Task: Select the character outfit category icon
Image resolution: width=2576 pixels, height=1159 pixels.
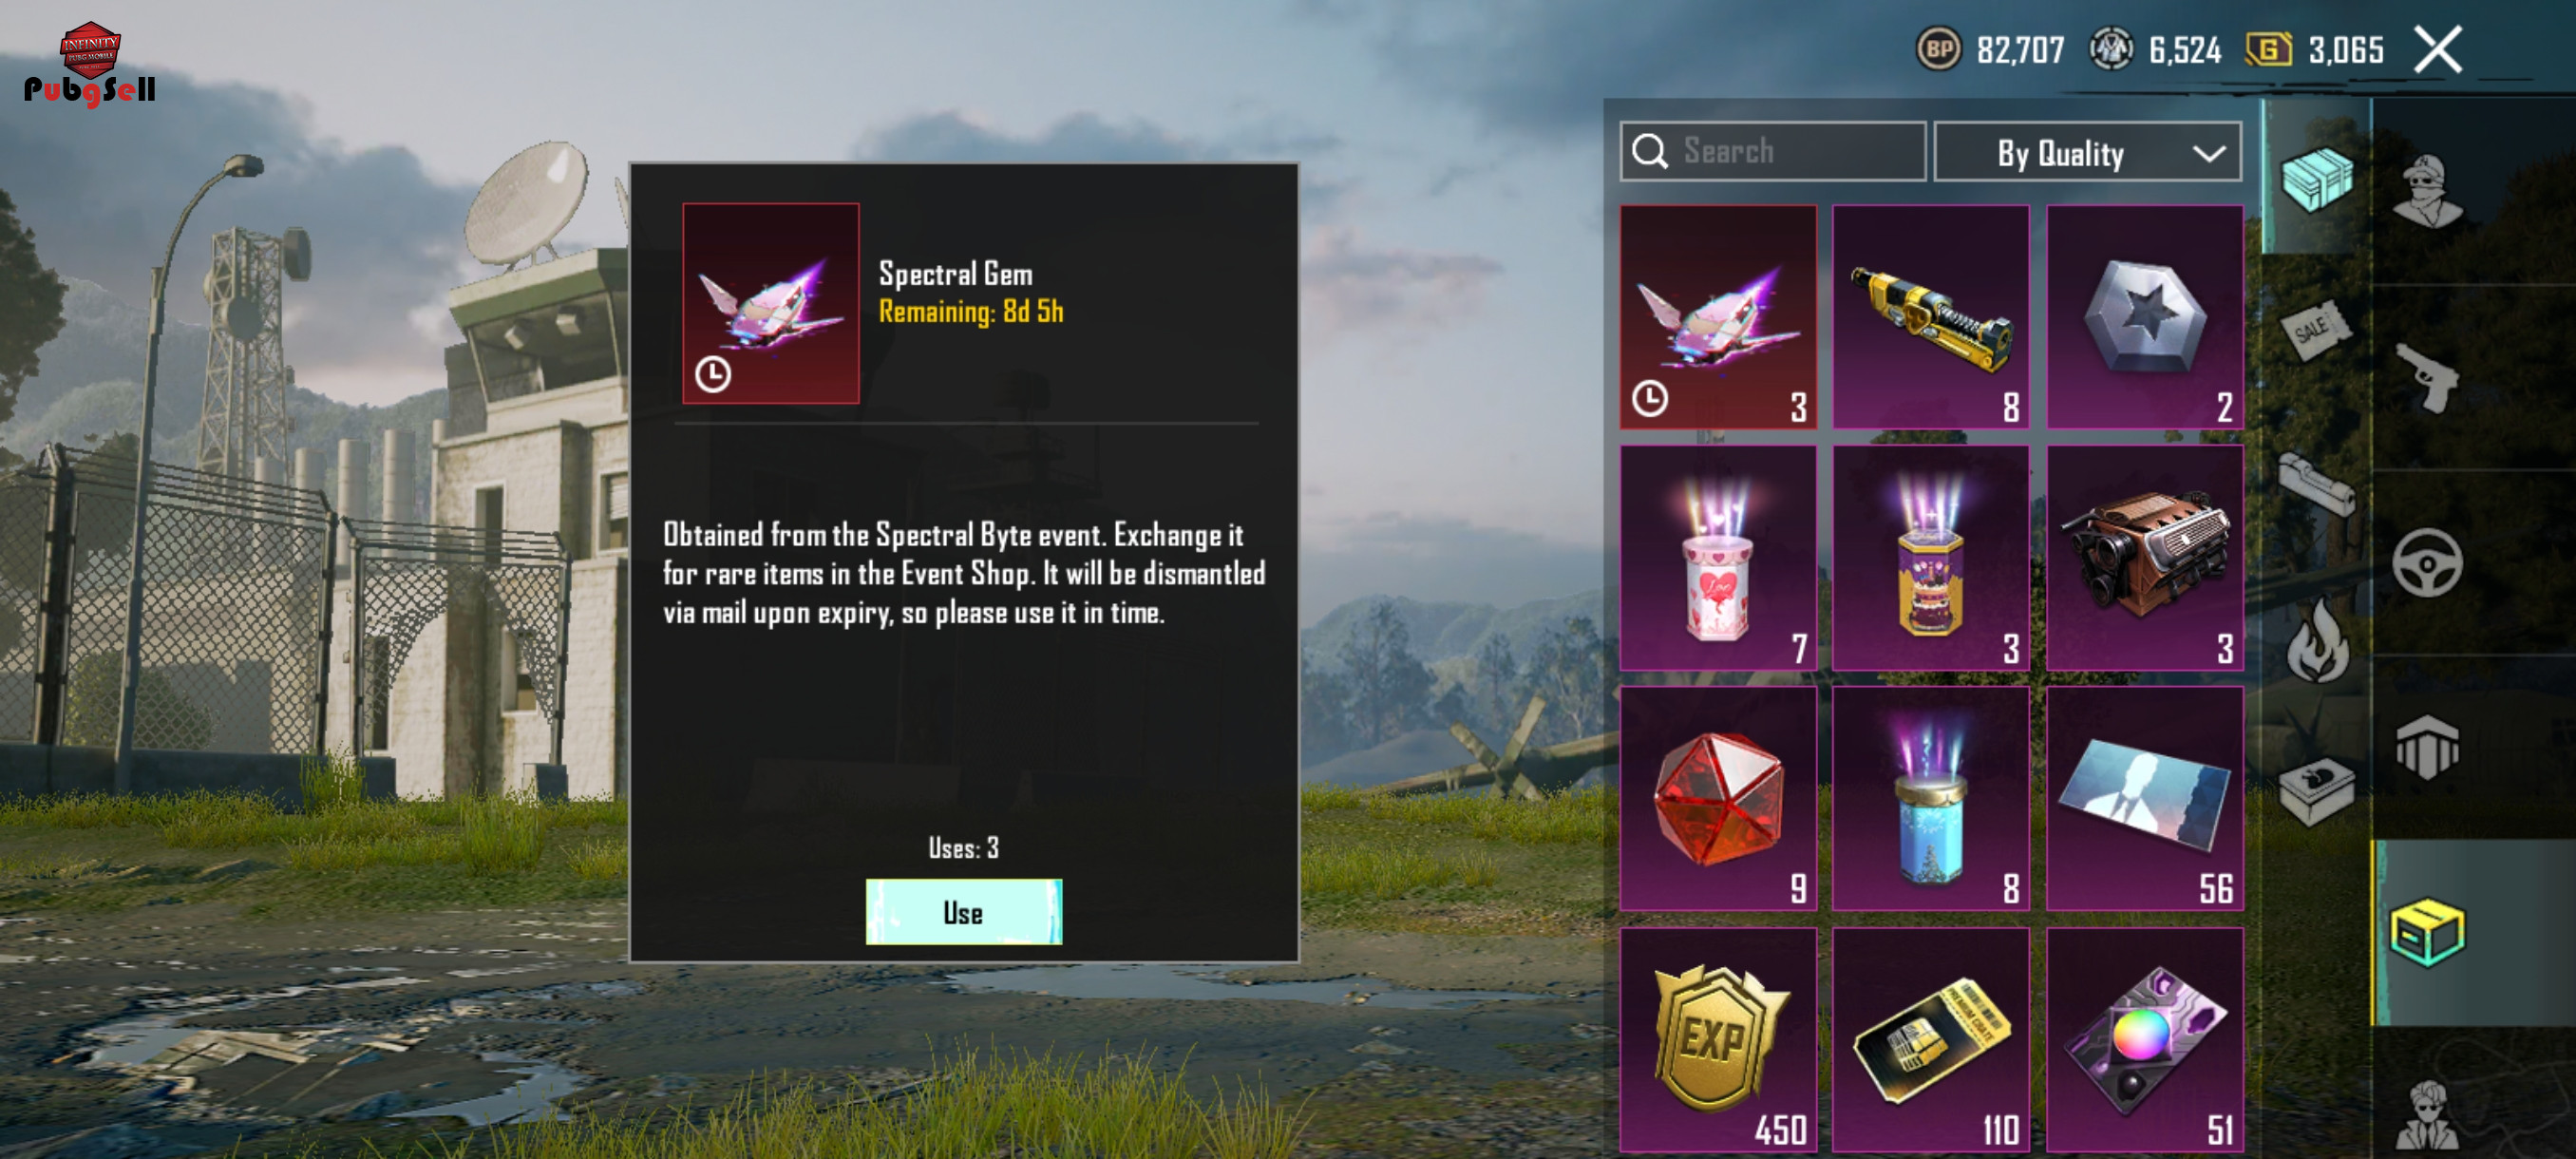Action: point(2427,190)
